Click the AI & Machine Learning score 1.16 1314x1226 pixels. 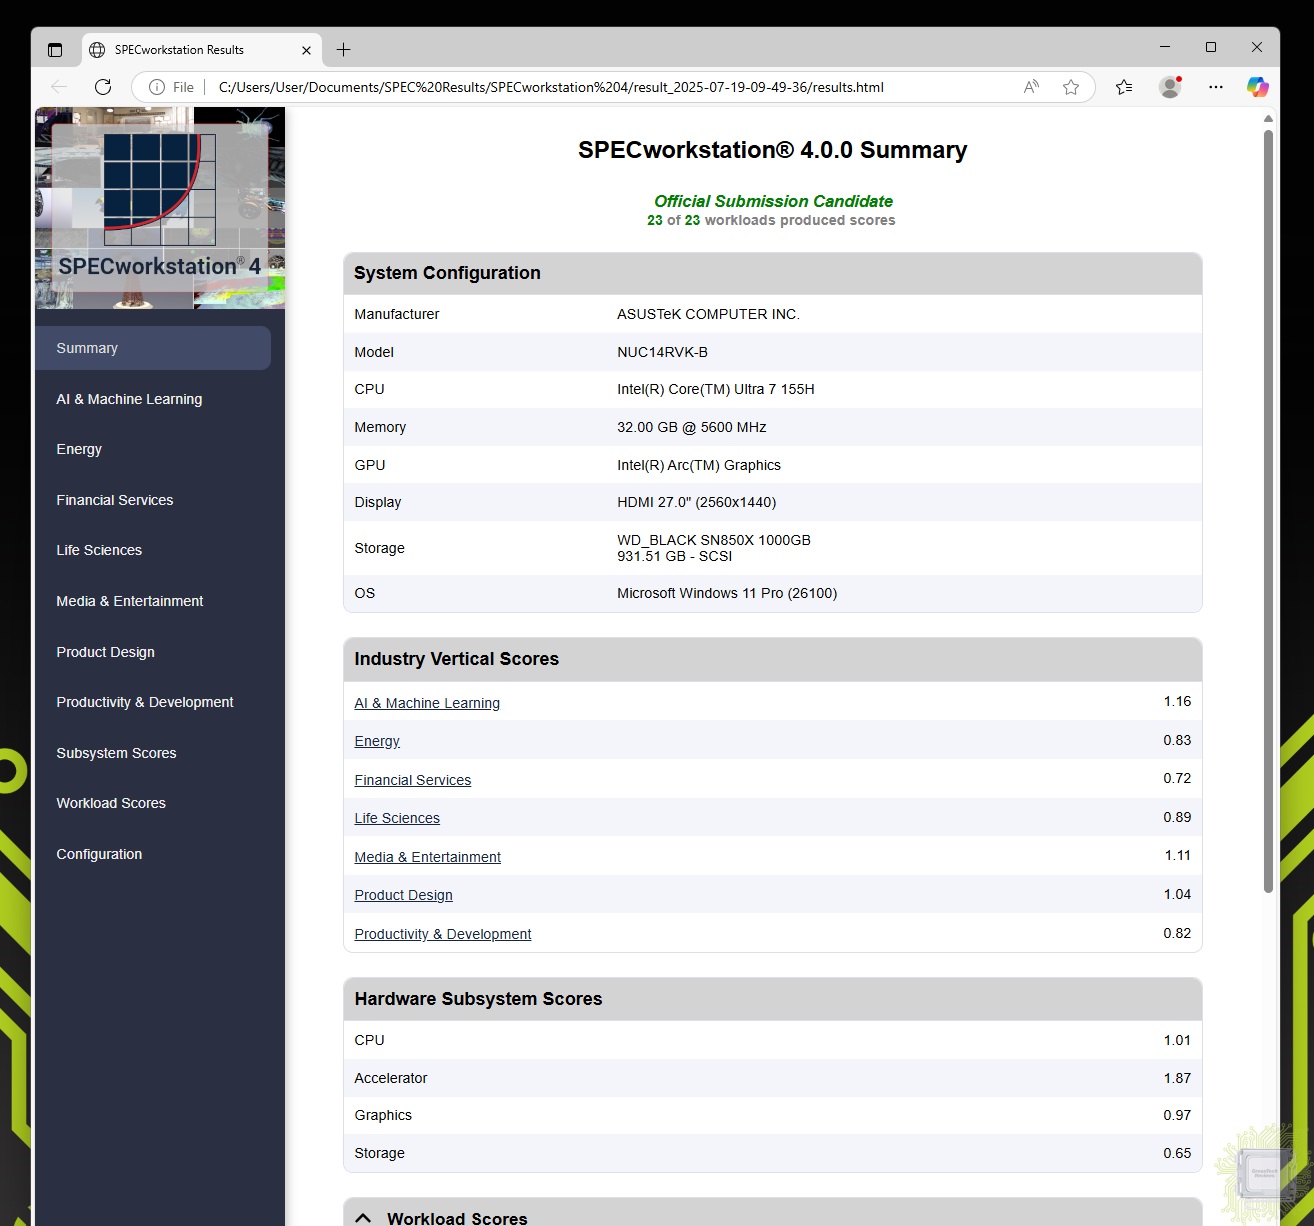[1177, 701]
